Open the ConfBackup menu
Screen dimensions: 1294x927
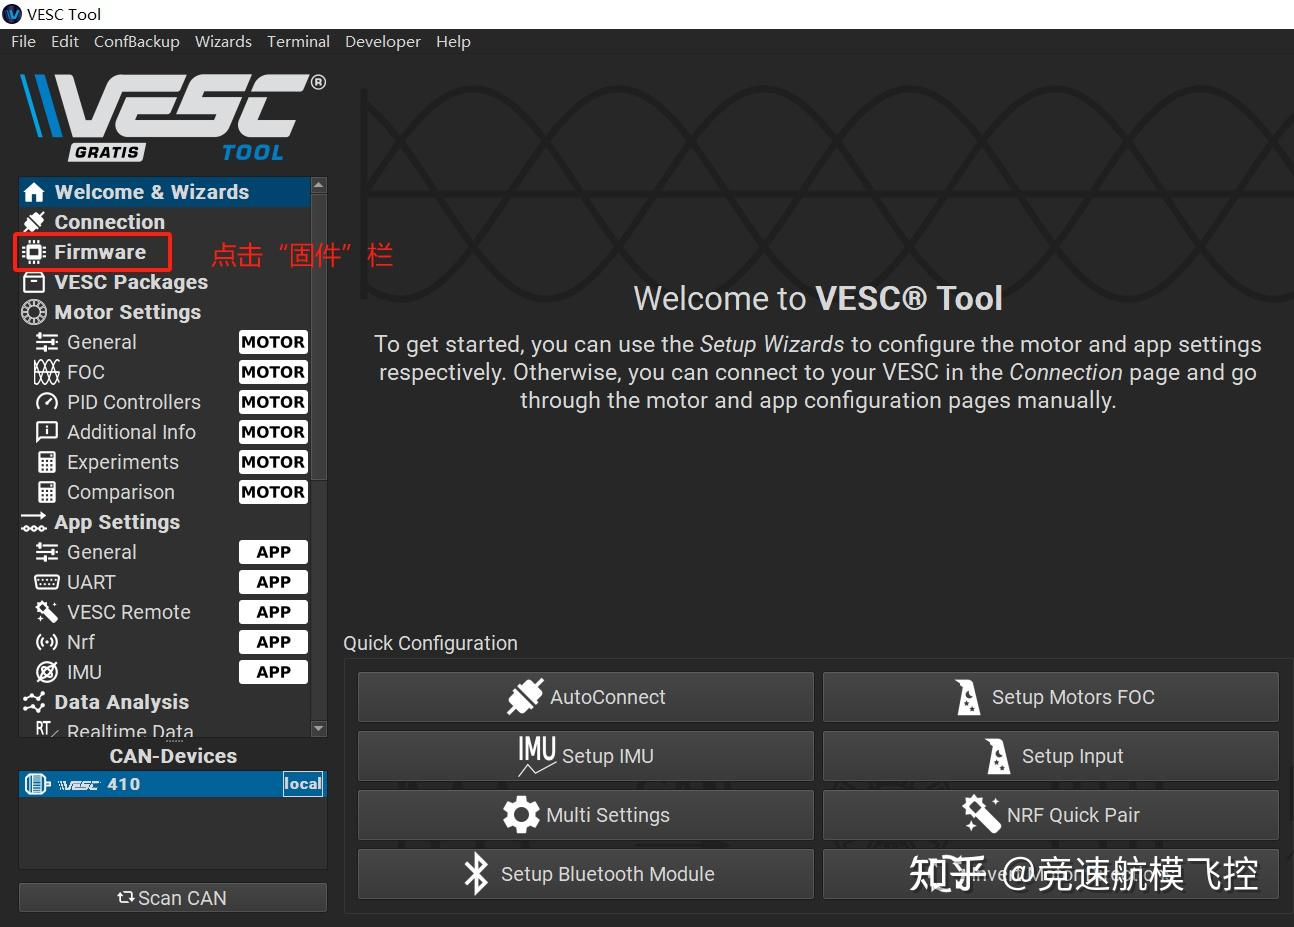coord(136,41)
